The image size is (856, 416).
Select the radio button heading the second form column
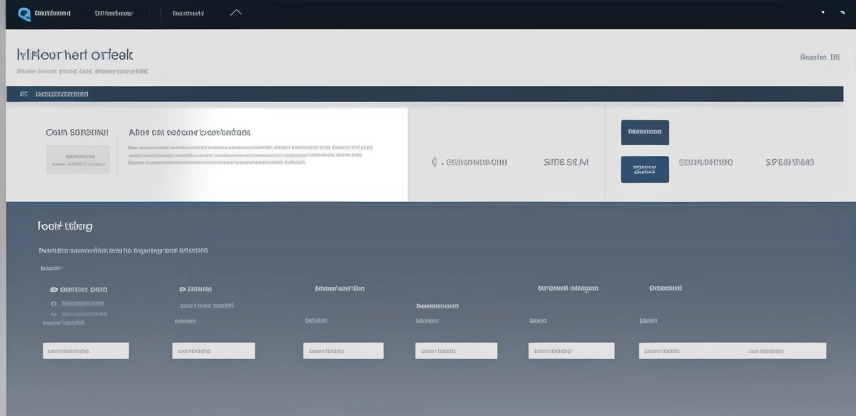pyautogui.click(x=182, y=288)
